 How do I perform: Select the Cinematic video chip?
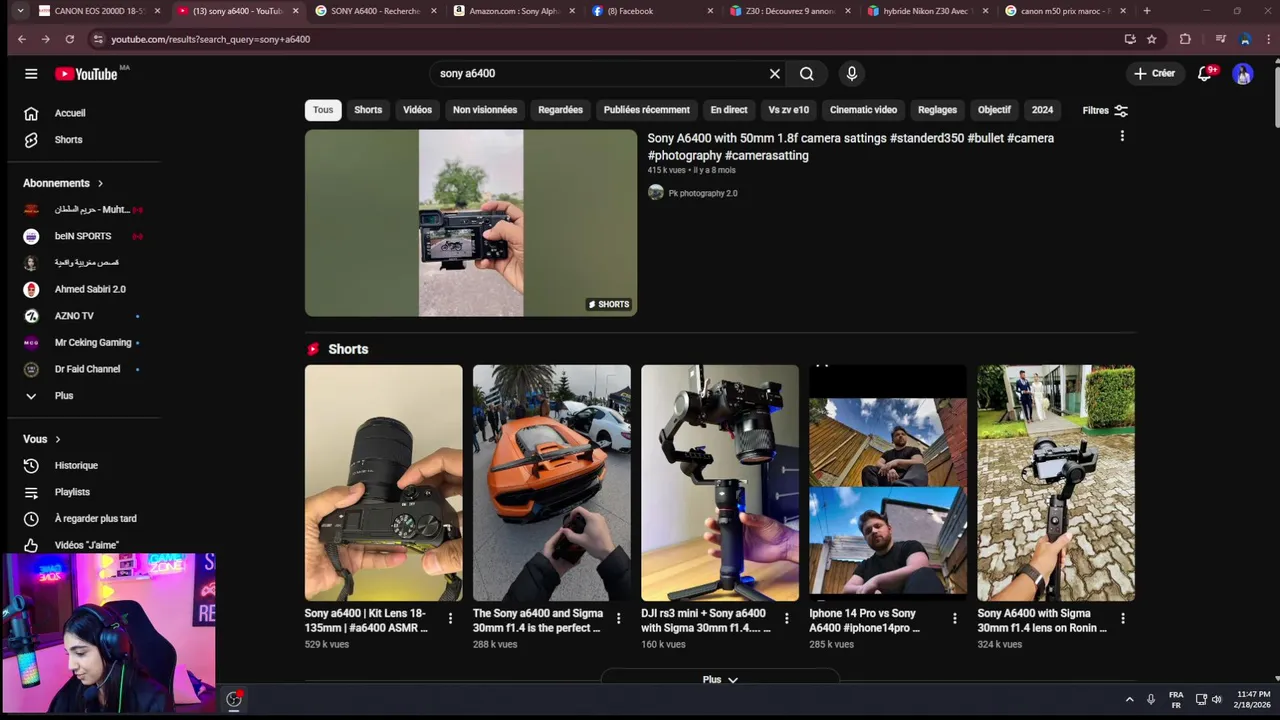(863, 110)
